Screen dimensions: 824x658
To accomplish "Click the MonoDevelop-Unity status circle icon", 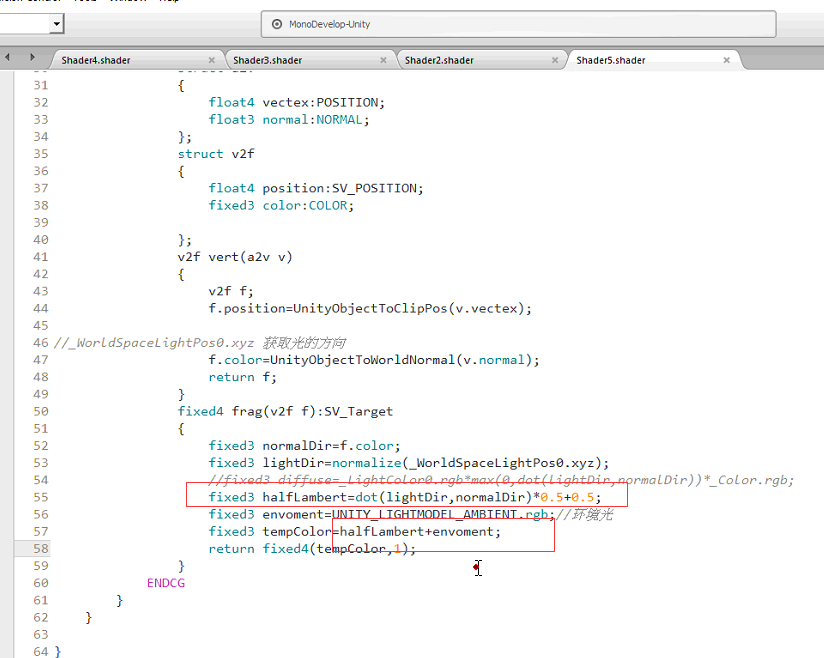I will tap(277, 24).
